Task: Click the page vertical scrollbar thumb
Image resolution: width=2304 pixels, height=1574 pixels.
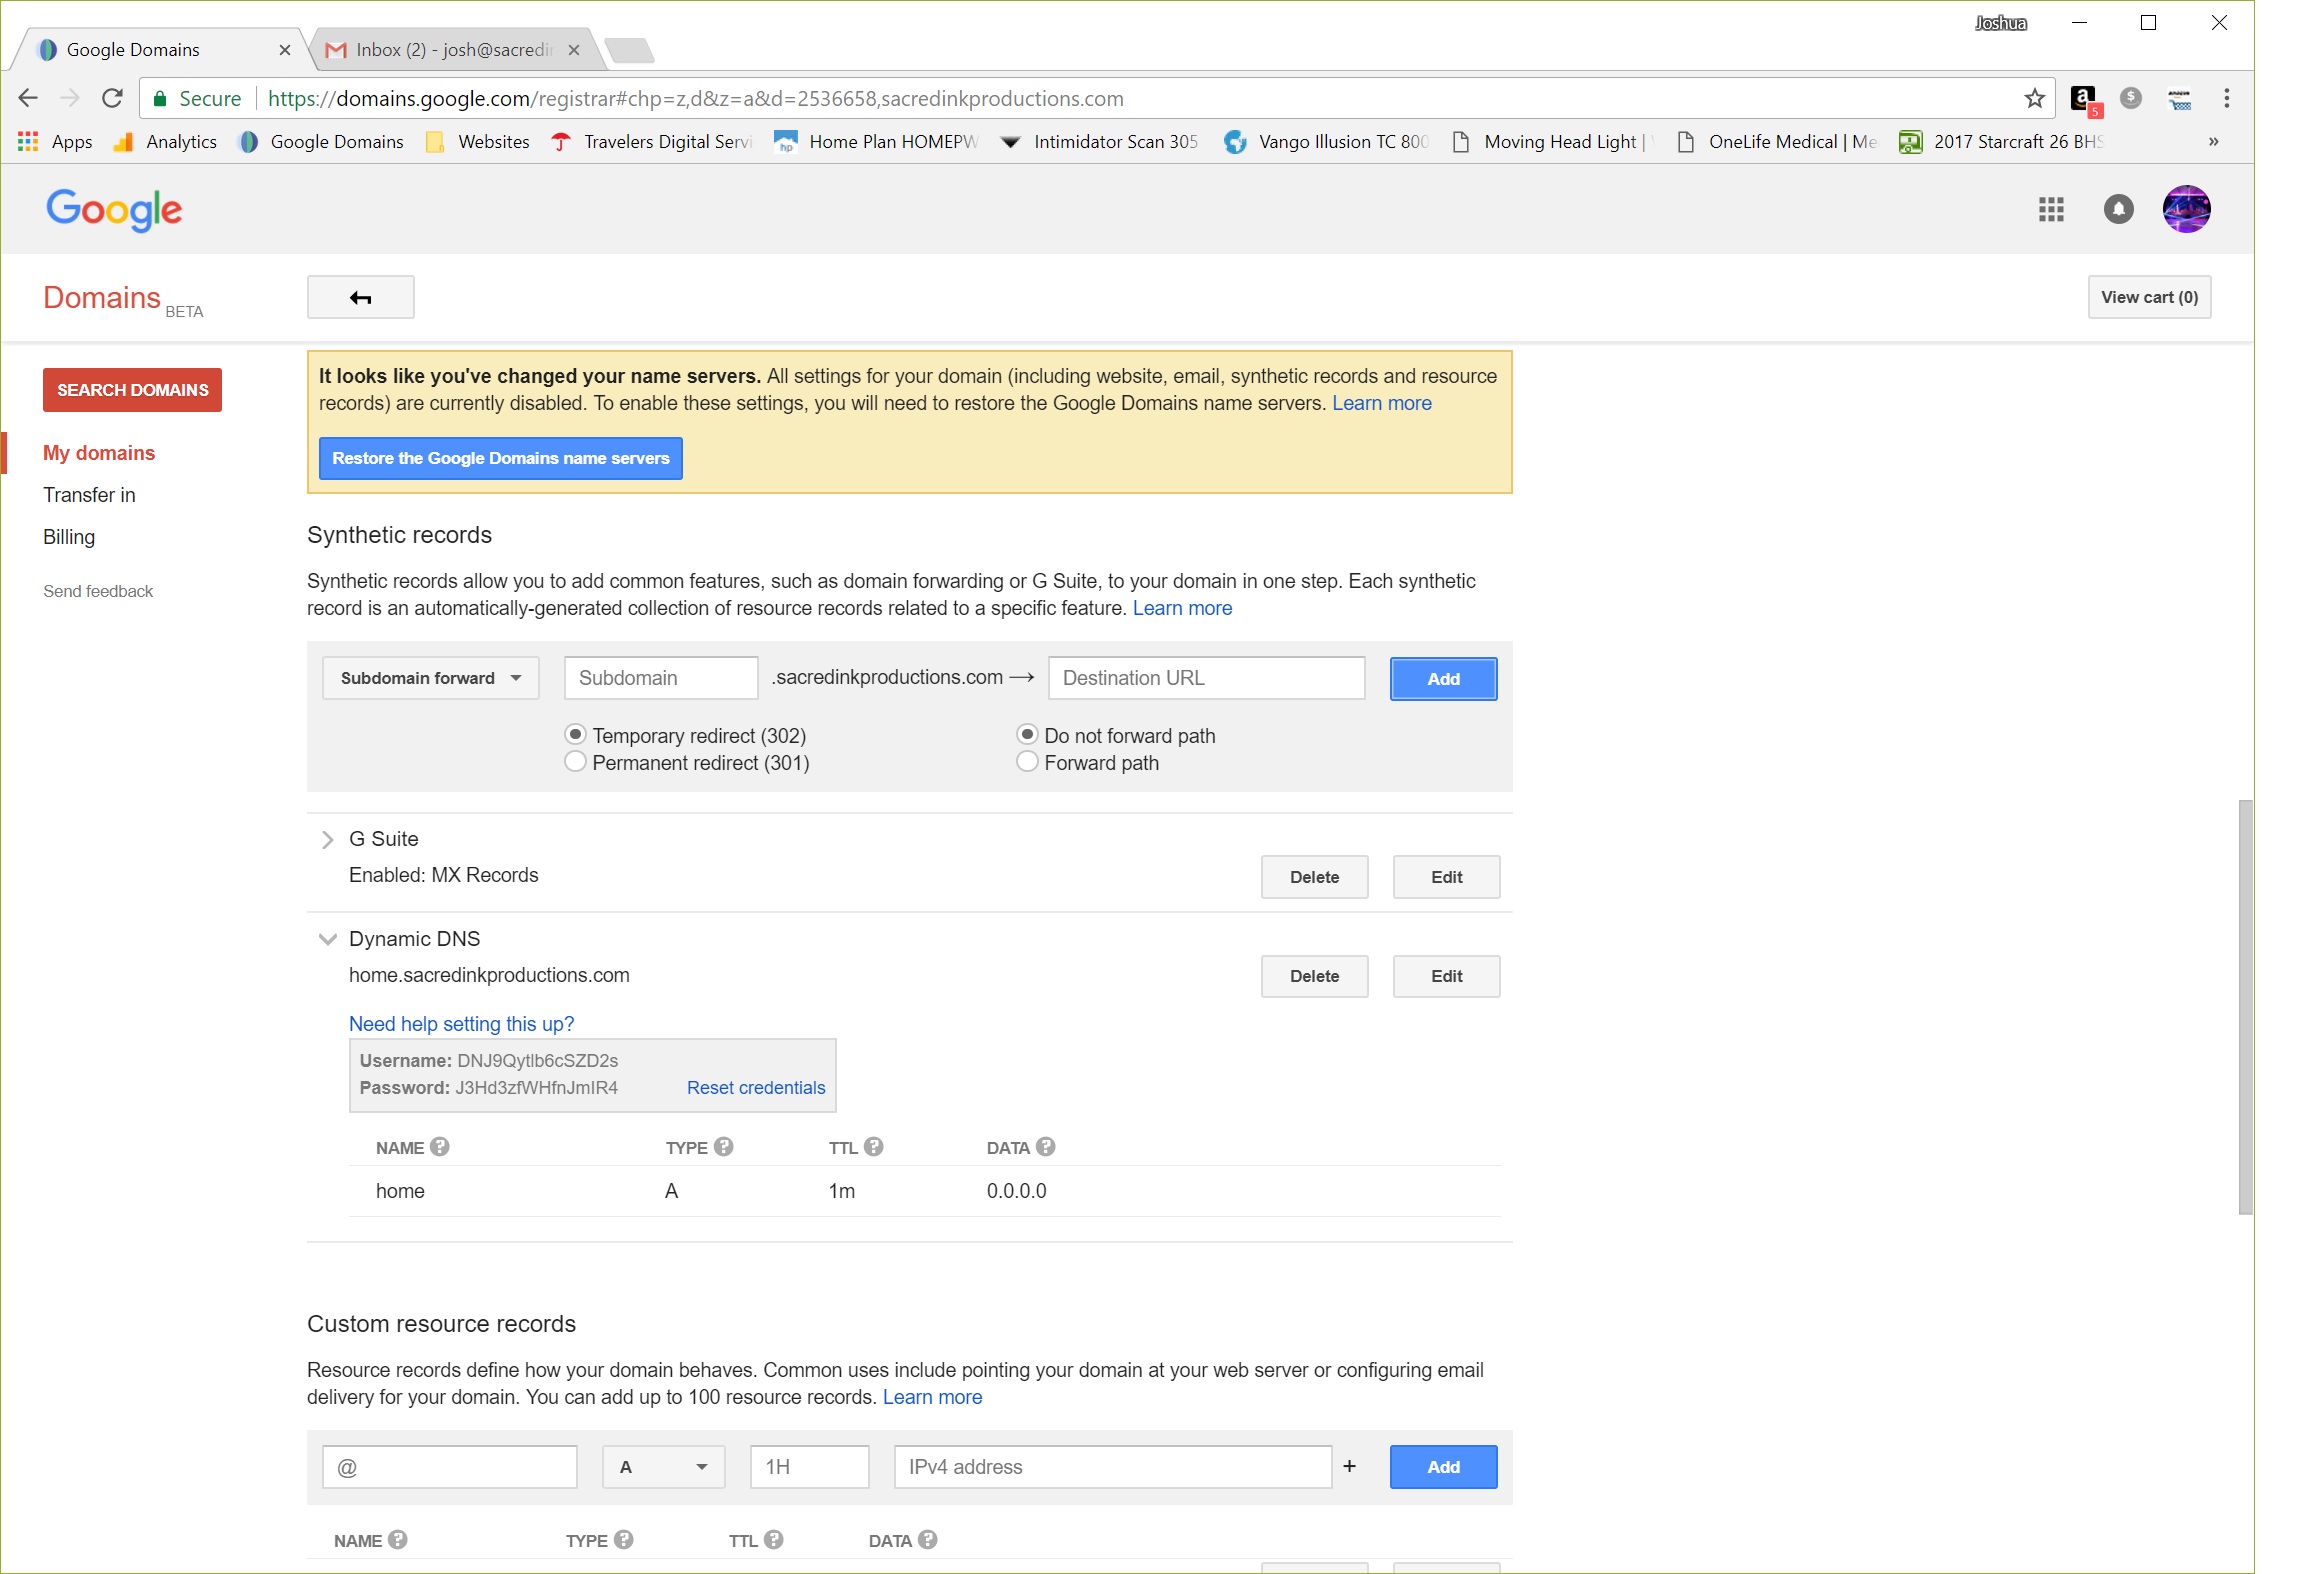Action: [2245, 1005]
